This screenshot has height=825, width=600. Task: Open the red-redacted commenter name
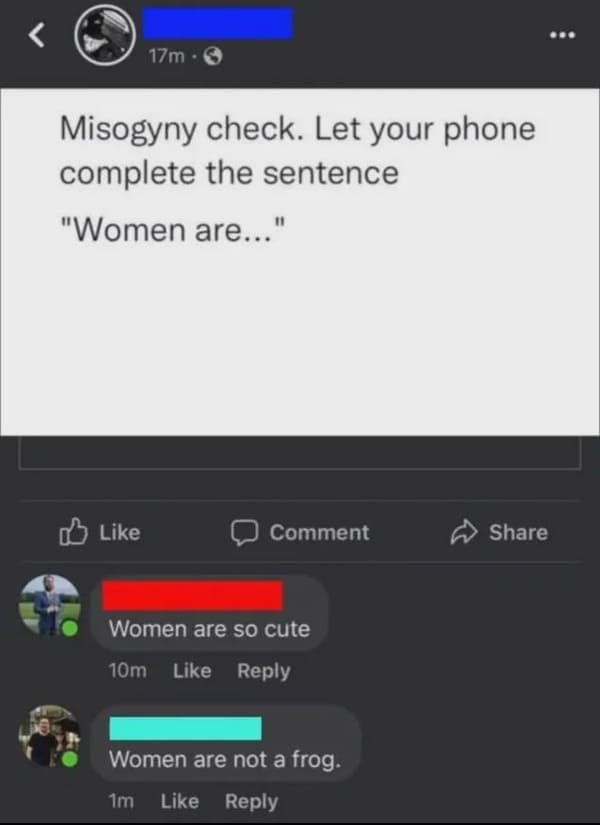coord(193,596)
